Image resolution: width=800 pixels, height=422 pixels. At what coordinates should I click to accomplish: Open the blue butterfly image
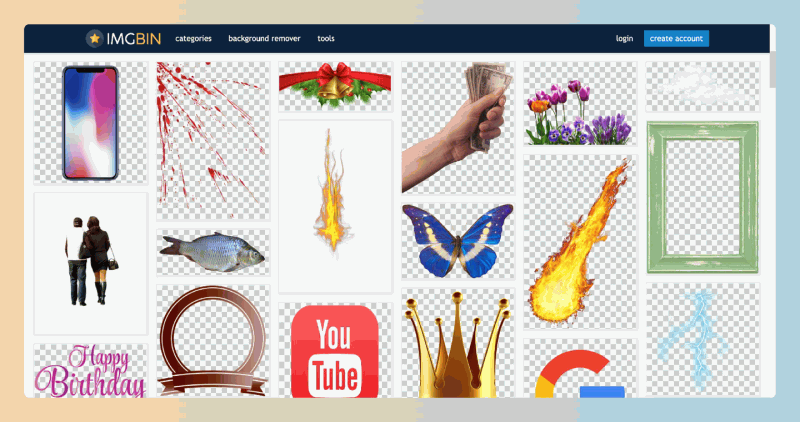pos(458,241)
